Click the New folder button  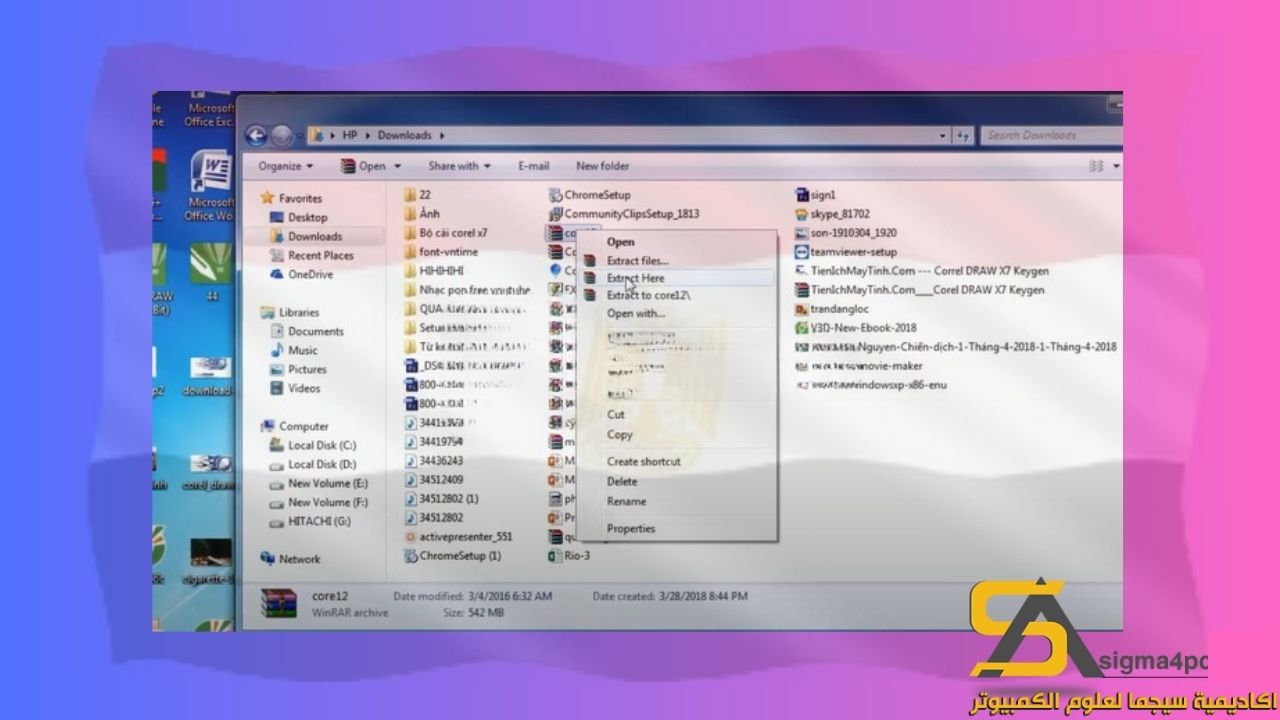click(x=602, y=166)
